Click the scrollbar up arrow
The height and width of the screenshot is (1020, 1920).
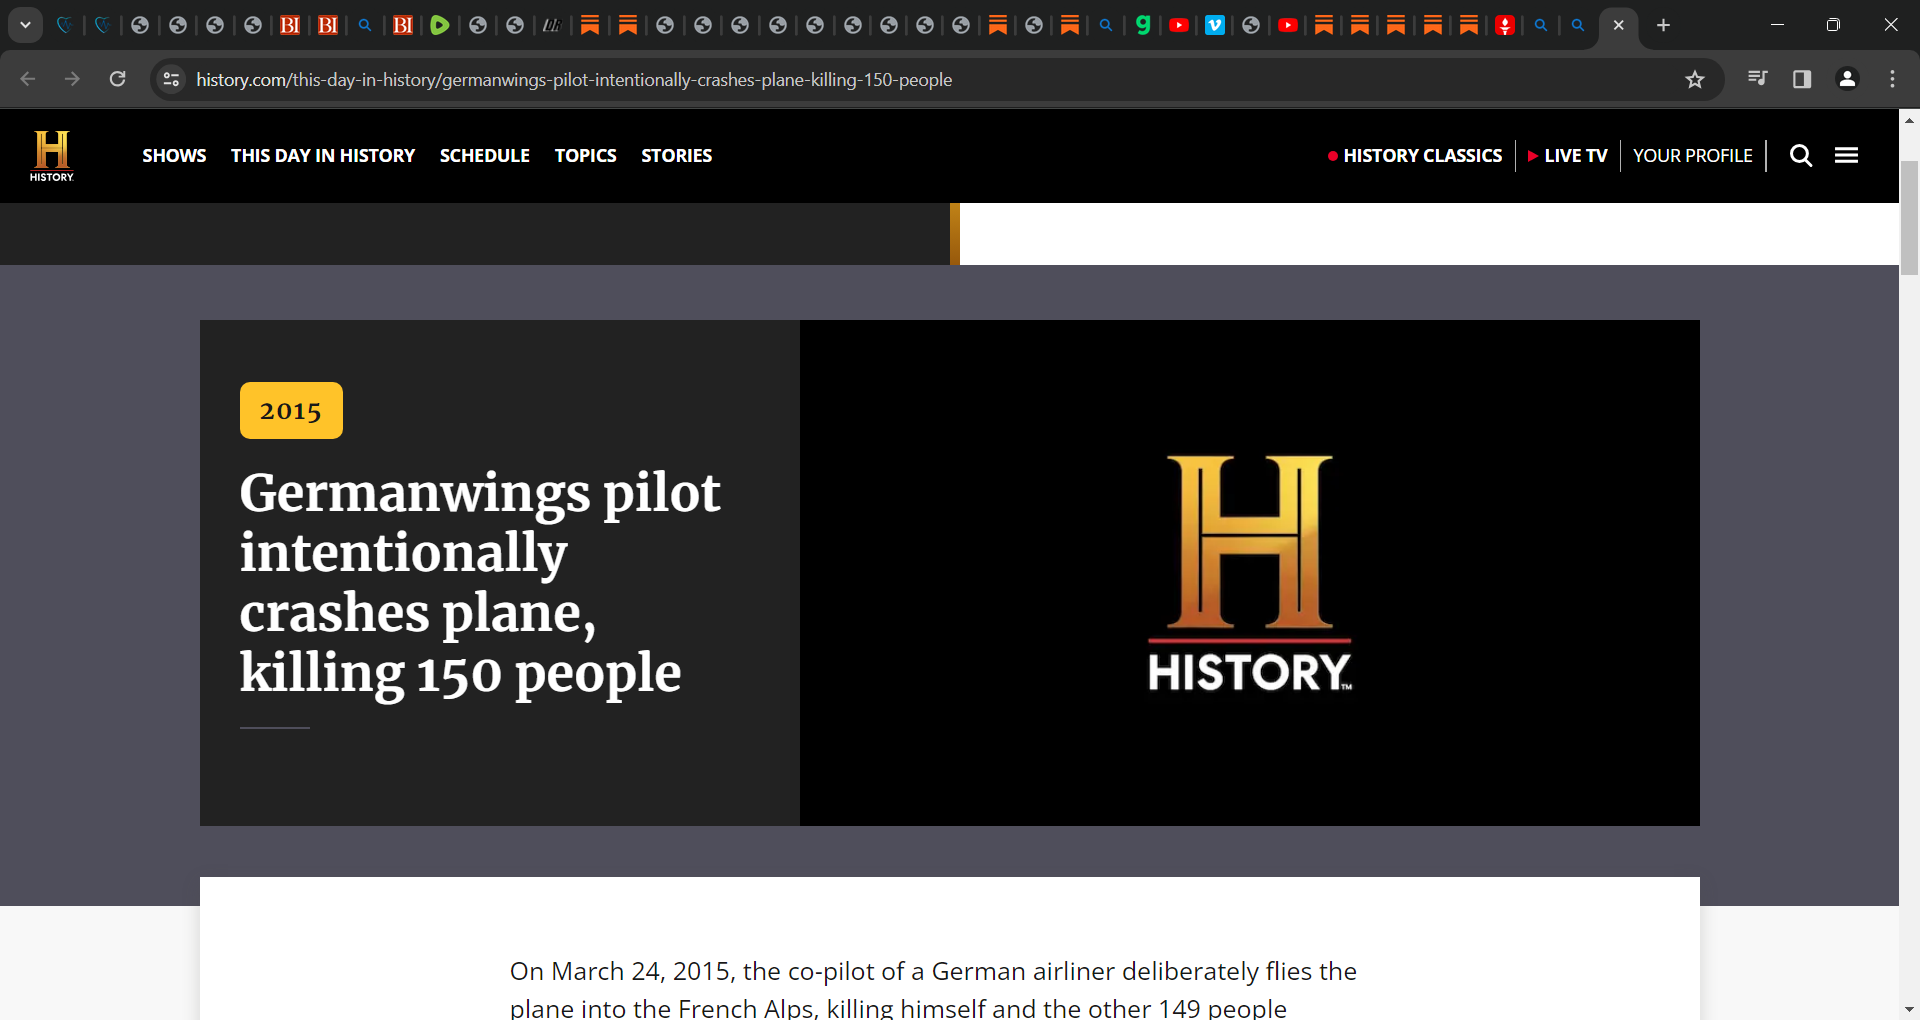(x=1909, y=119)
